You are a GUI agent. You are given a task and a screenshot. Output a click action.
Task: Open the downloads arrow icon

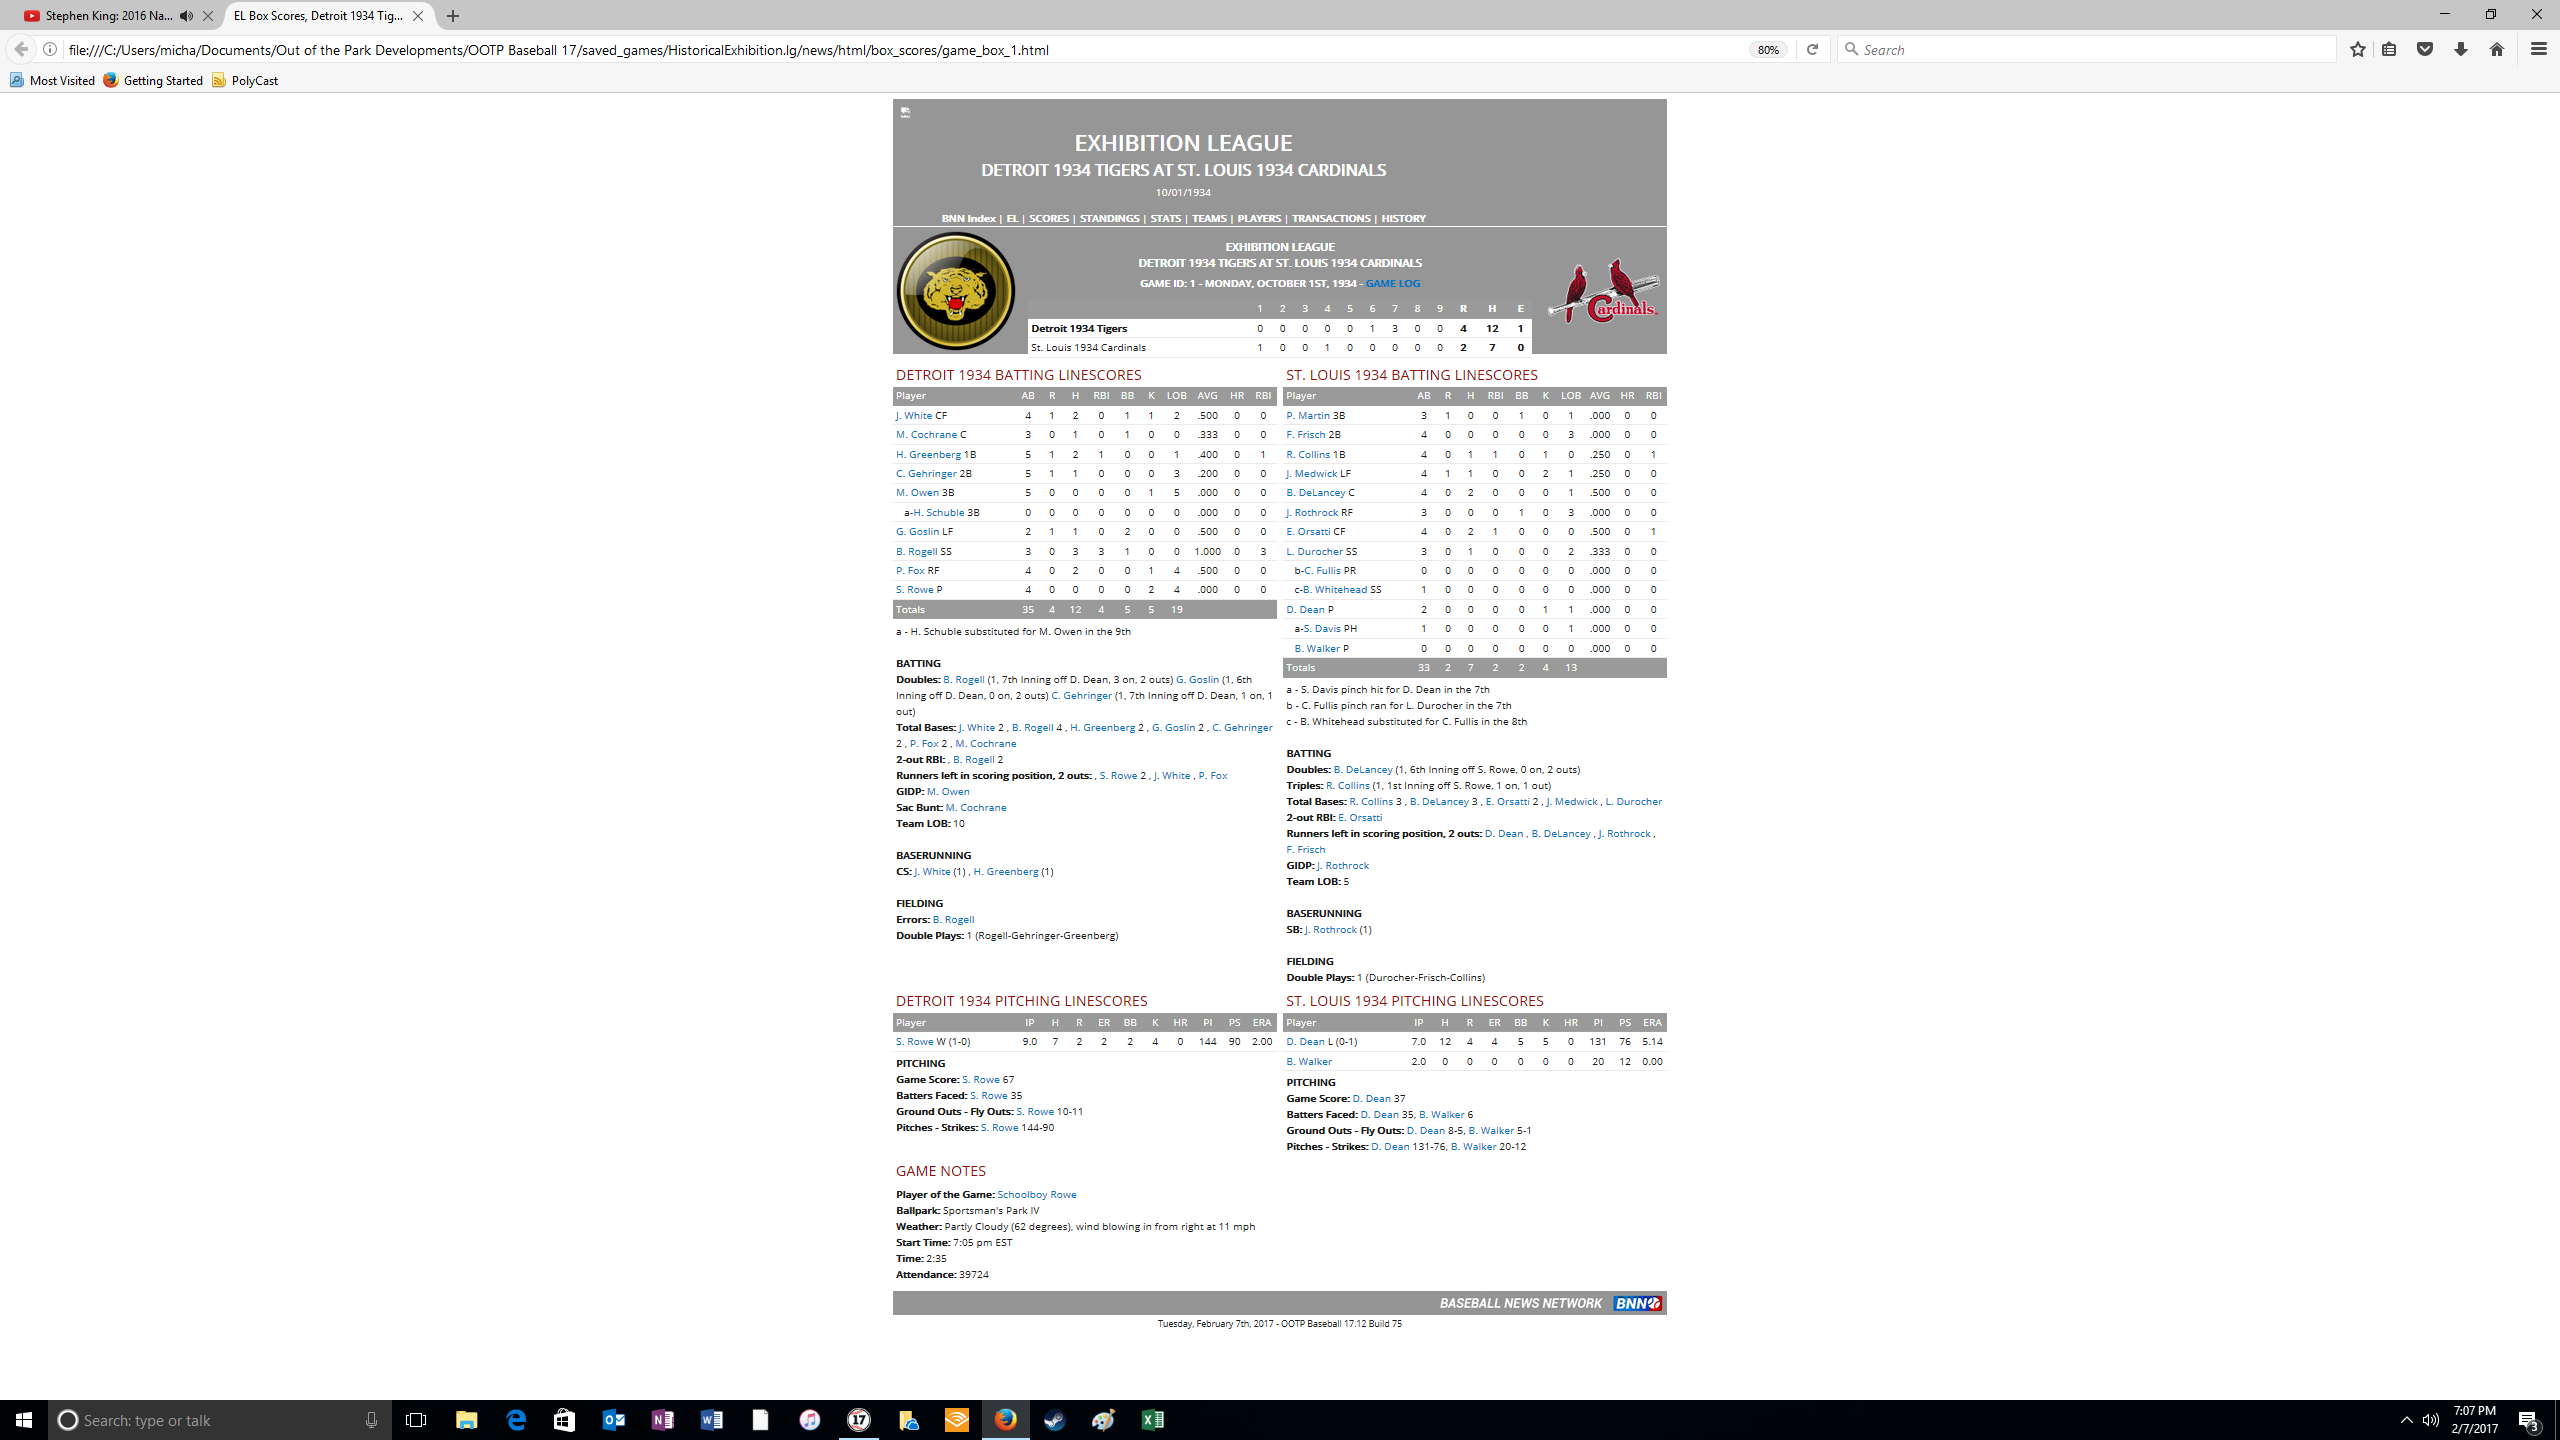click(x=2461, y=49)
